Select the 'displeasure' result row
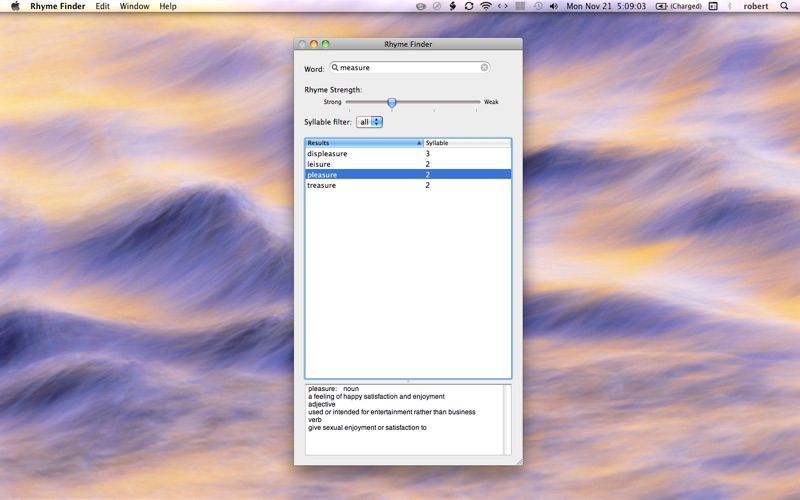 tap(408, 154)
